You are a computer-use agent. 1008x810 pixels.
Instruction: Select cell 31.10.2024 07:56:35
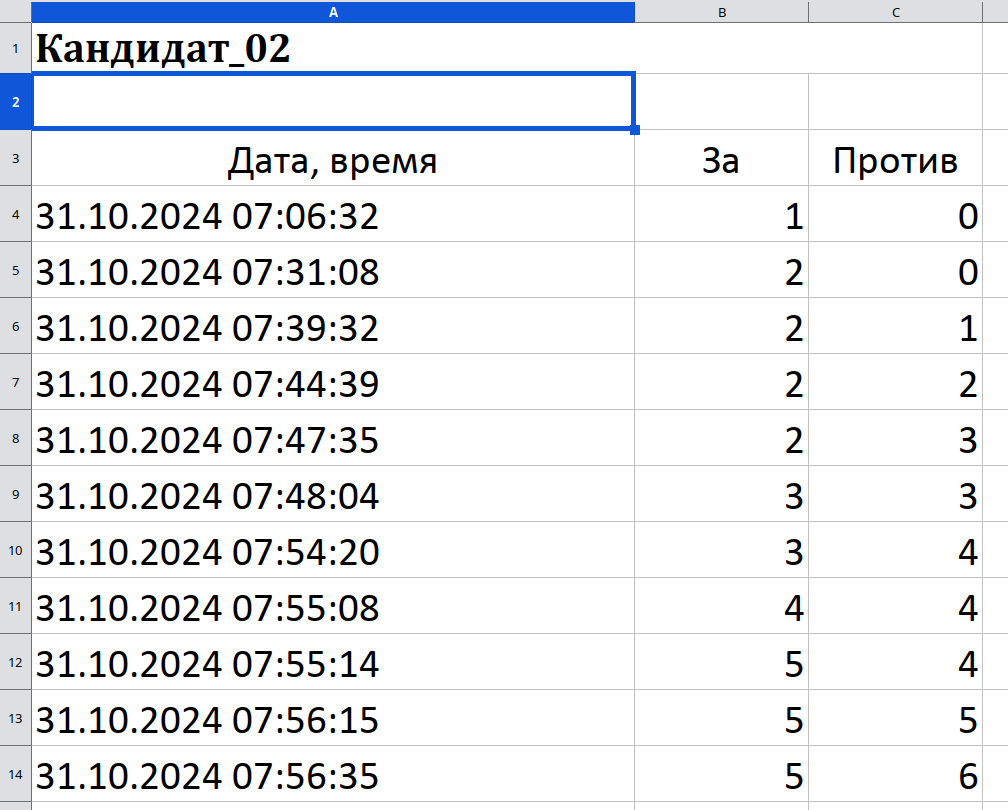point(333,774)
